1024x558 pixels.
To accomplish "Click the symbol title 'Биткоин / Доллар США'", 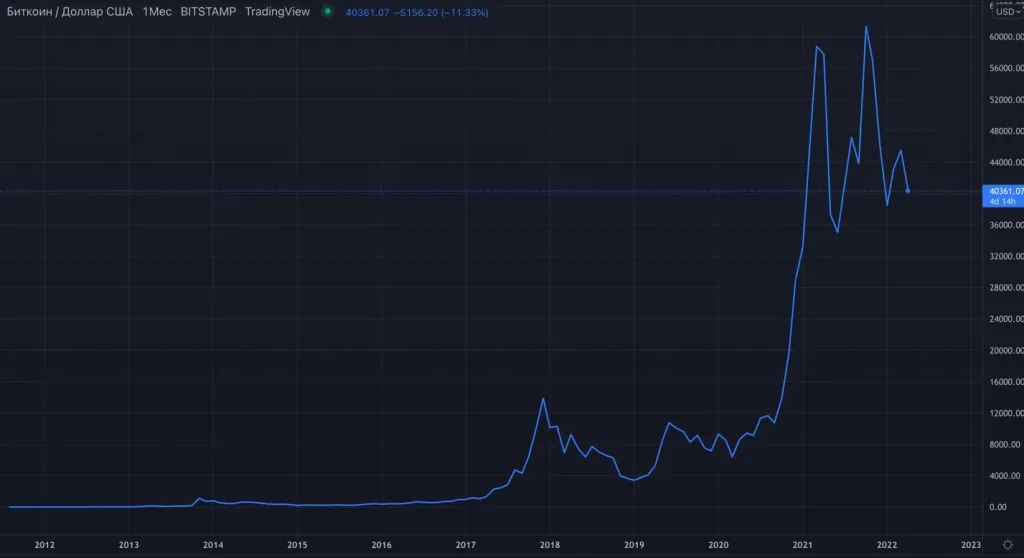I will pos(70,12).
